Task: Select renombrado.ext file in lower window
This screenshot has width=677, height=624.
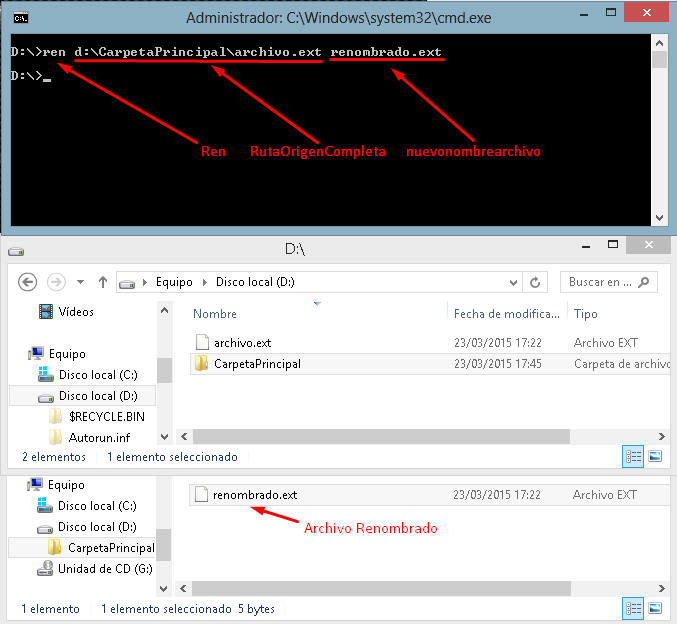Action: [430, 495]
